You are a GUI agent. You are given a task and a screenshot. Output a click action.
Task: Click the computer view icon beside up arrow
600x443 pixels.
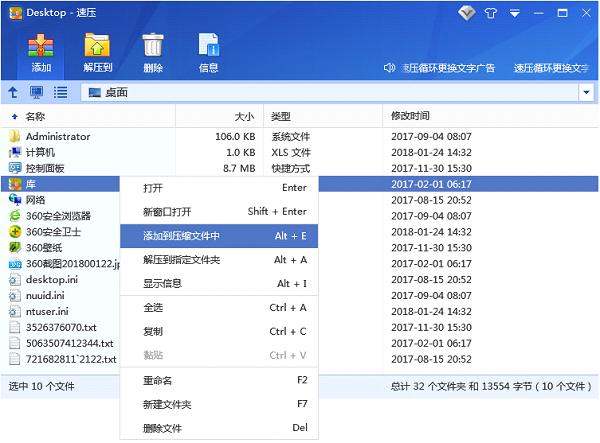[37, 93]
